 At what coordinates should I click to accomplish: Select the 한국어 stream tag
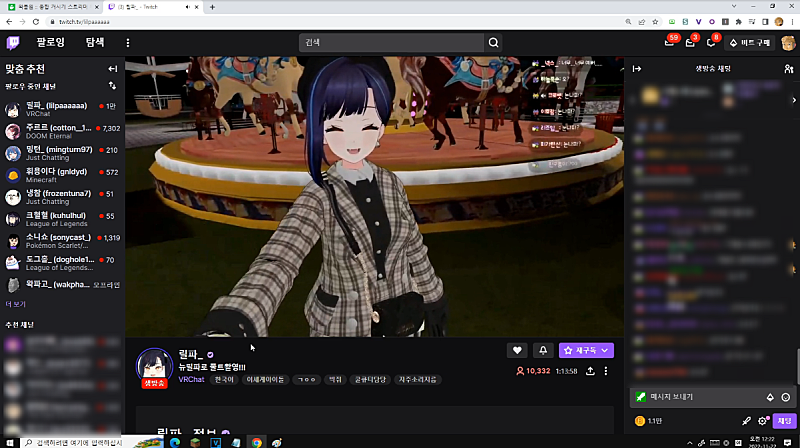[224, 380]
